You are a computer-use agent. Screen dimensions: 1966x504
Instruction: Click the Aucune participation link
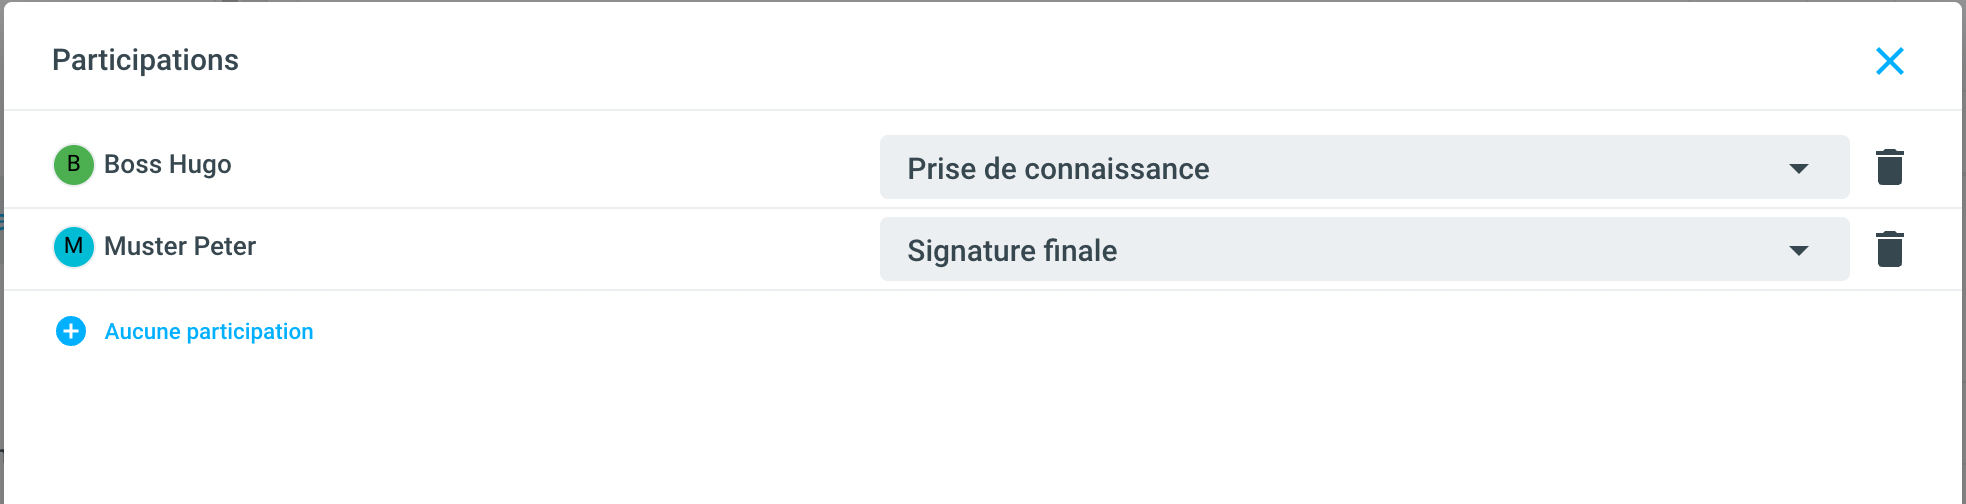[209, 332]
